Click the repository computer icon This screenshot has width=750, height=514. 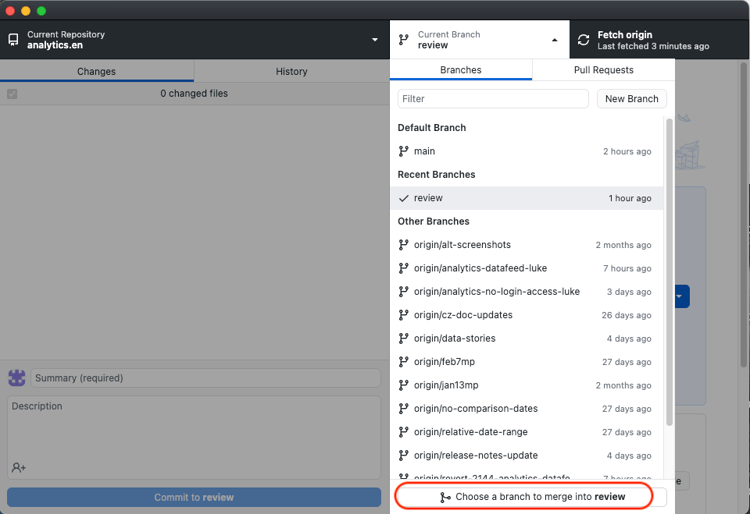click(x=13, y=40)
